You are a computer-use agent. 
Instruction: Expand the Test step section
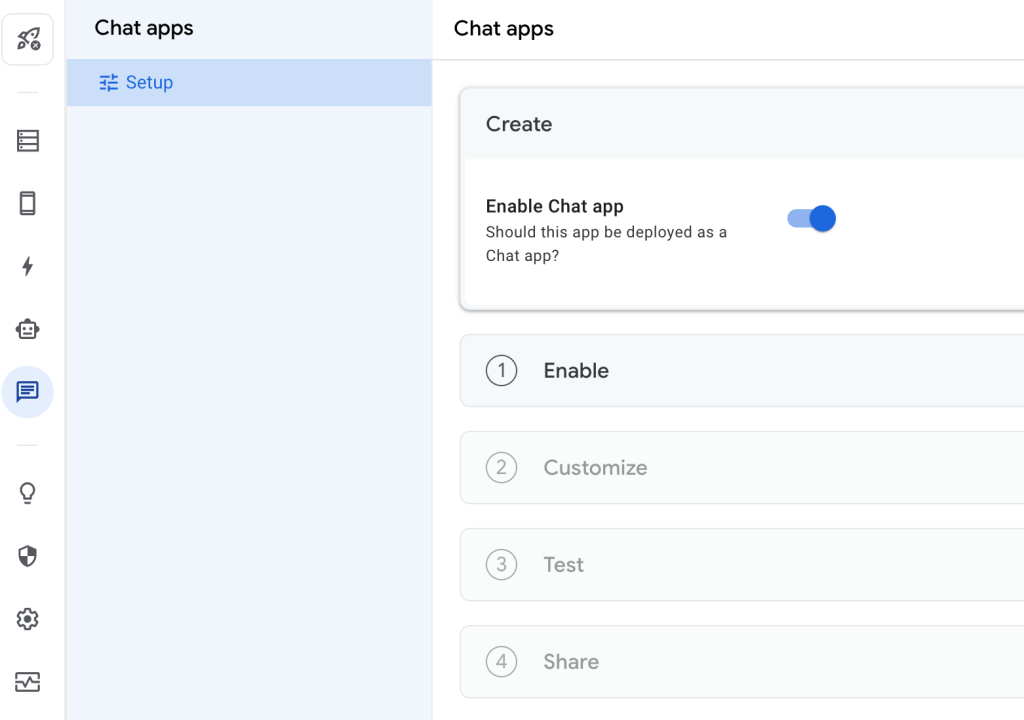(x=740, y=565)
